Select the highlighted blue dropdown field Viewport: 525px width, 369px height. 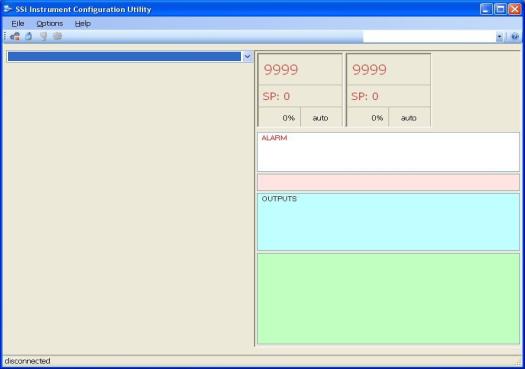[x=124, y=57]
